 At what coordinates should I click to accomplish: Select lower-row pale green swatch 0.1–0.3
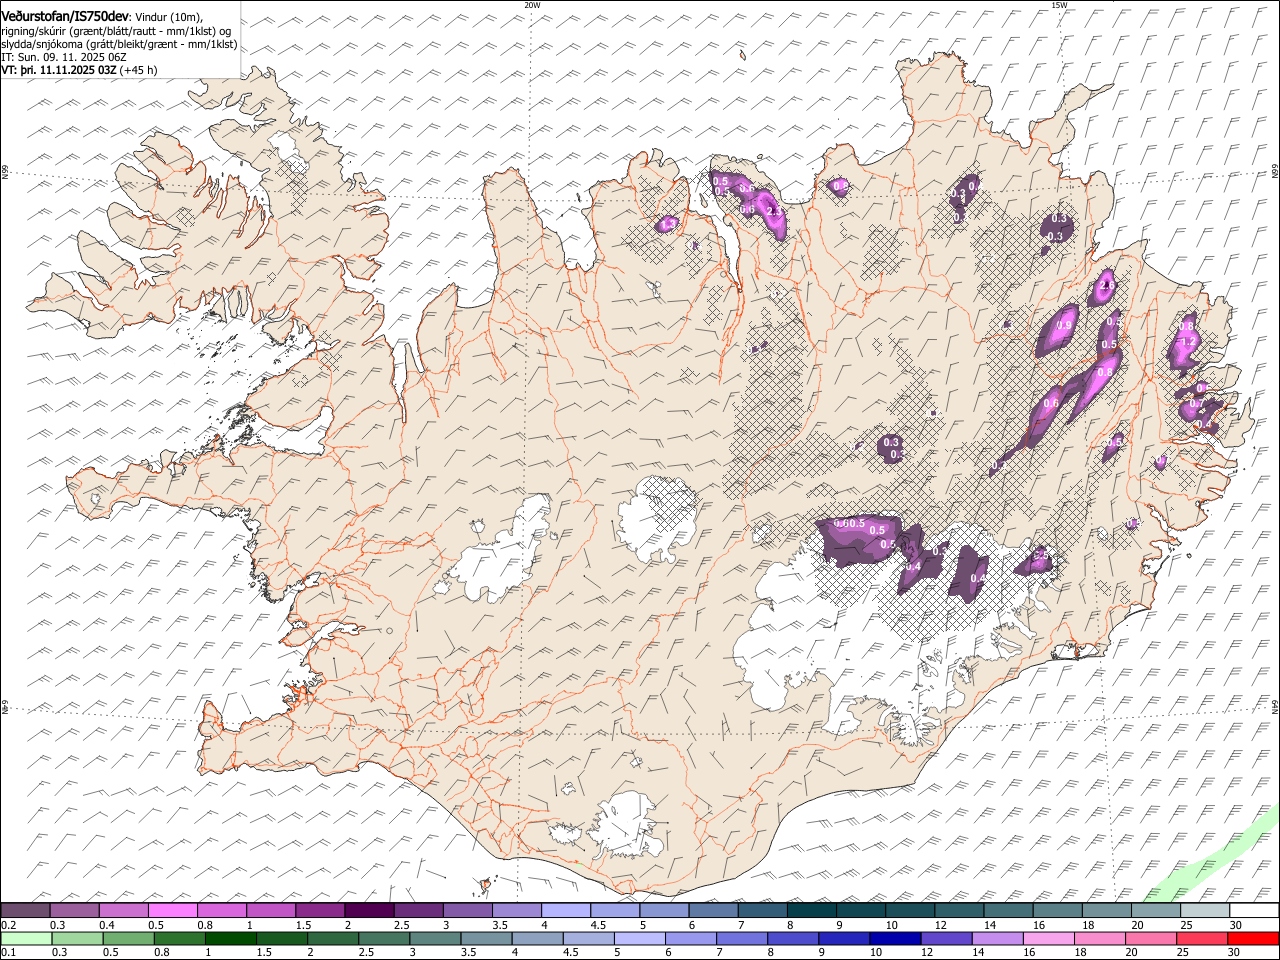[x=27, y=939]
